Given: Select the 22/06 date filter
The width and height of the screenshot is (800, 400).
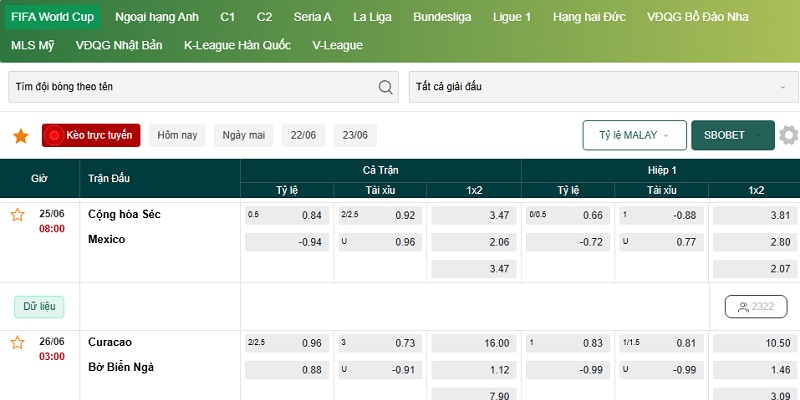Looking at the screenshot, I should coord(303,135).
